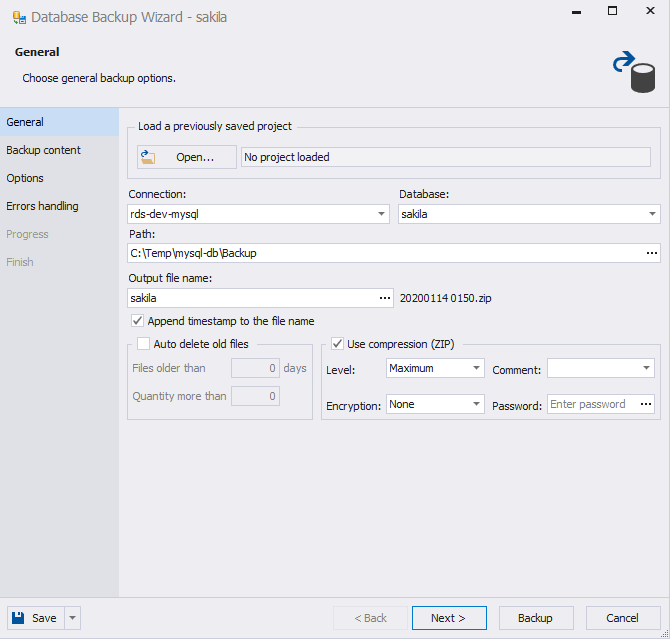Click the Save button

[36, 618]
